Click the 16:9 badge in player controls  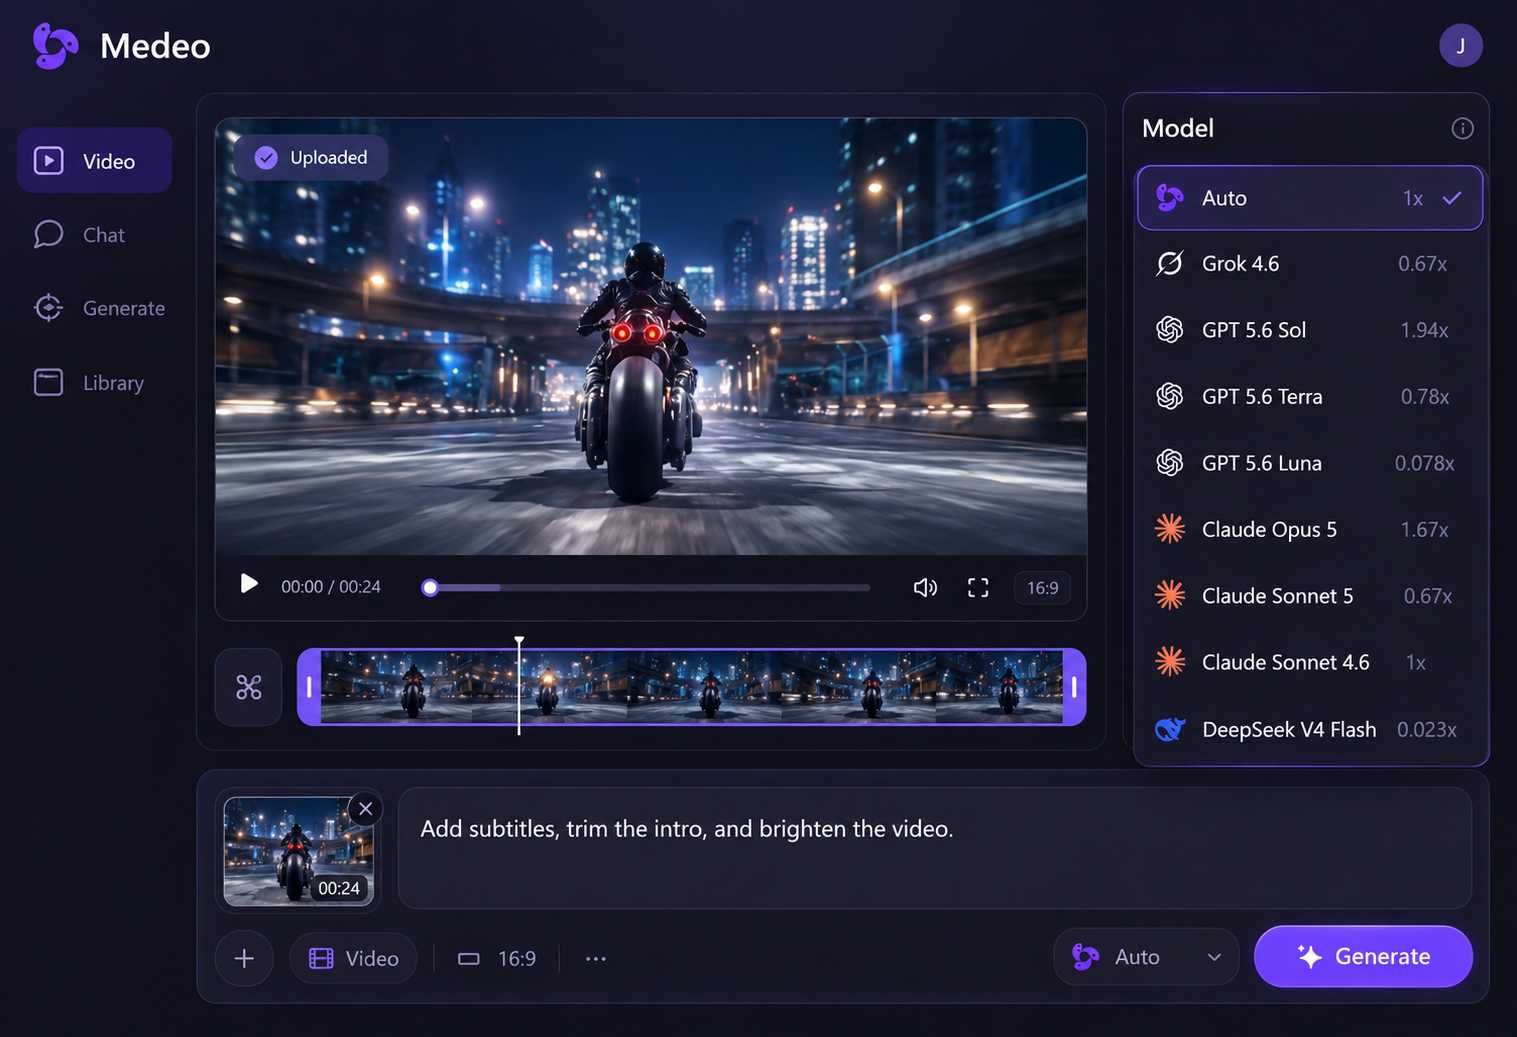[1042, 588]
